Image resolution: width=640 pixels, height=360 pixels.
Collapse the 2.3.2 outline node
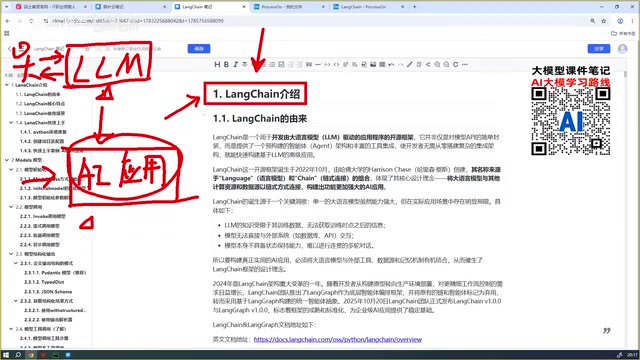click(x=16, y=301)
